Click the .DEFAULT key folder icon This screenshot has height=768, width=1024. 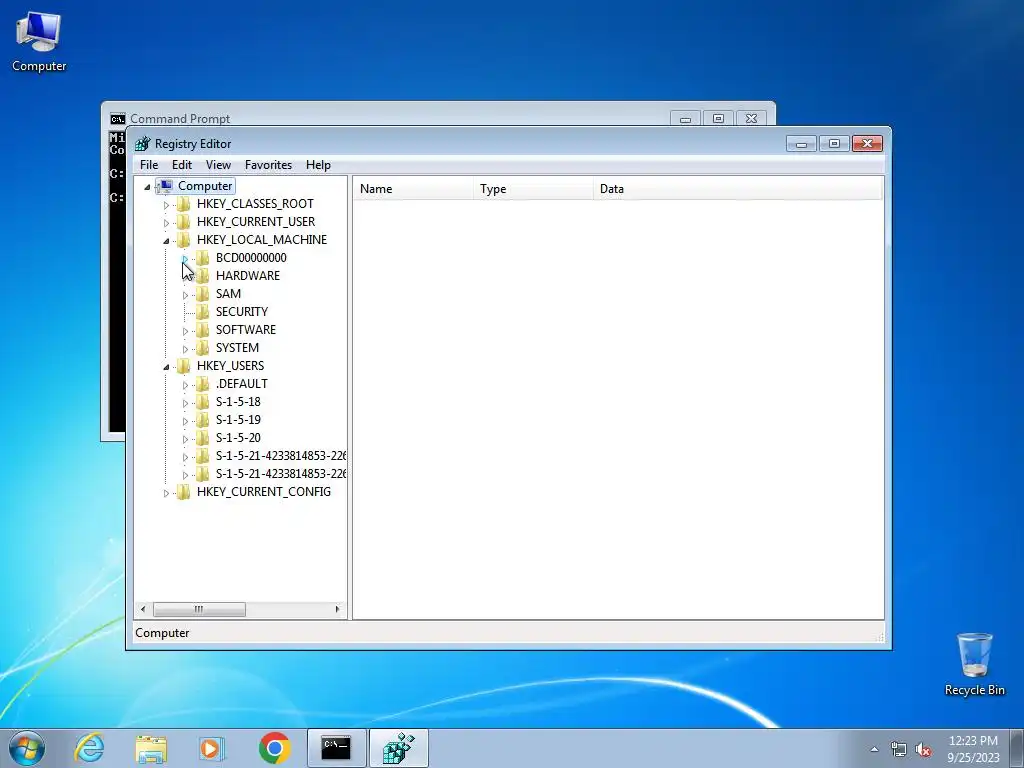203,383
